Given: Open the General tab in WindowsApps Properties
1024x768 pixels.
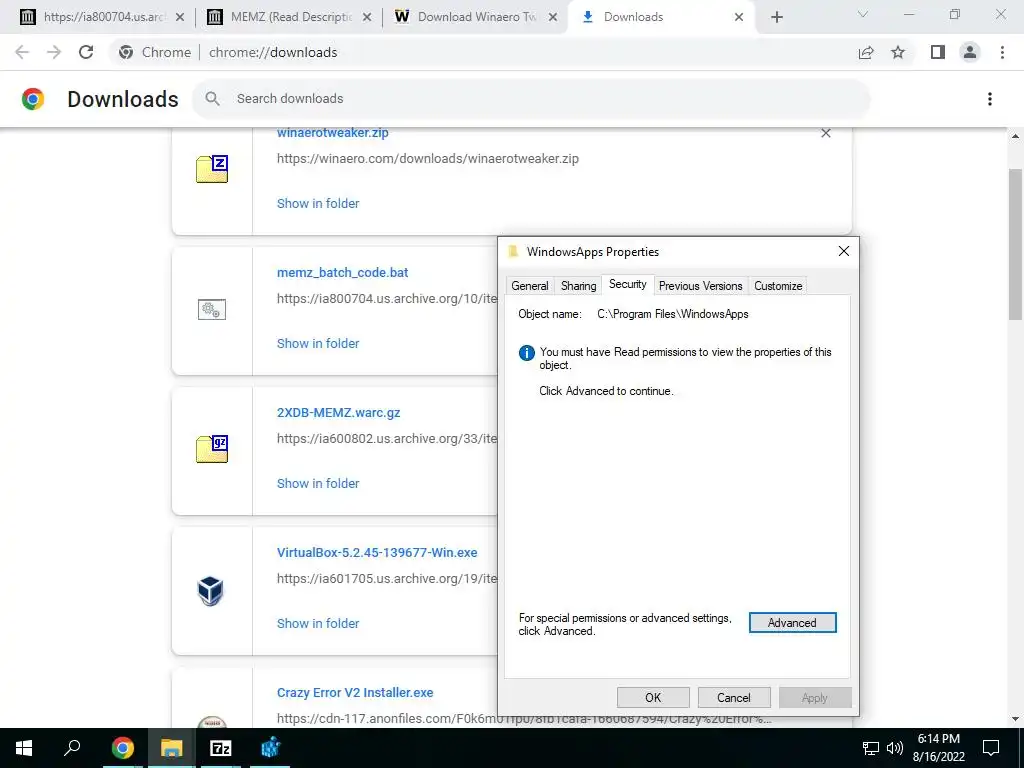Looking at the screenshot, I should tap(530, 286).
